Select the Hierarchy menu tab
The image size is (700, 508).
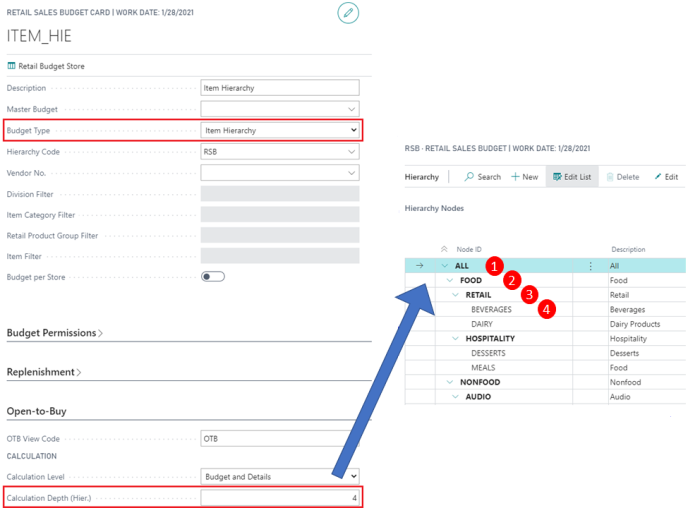click(422, 177)
